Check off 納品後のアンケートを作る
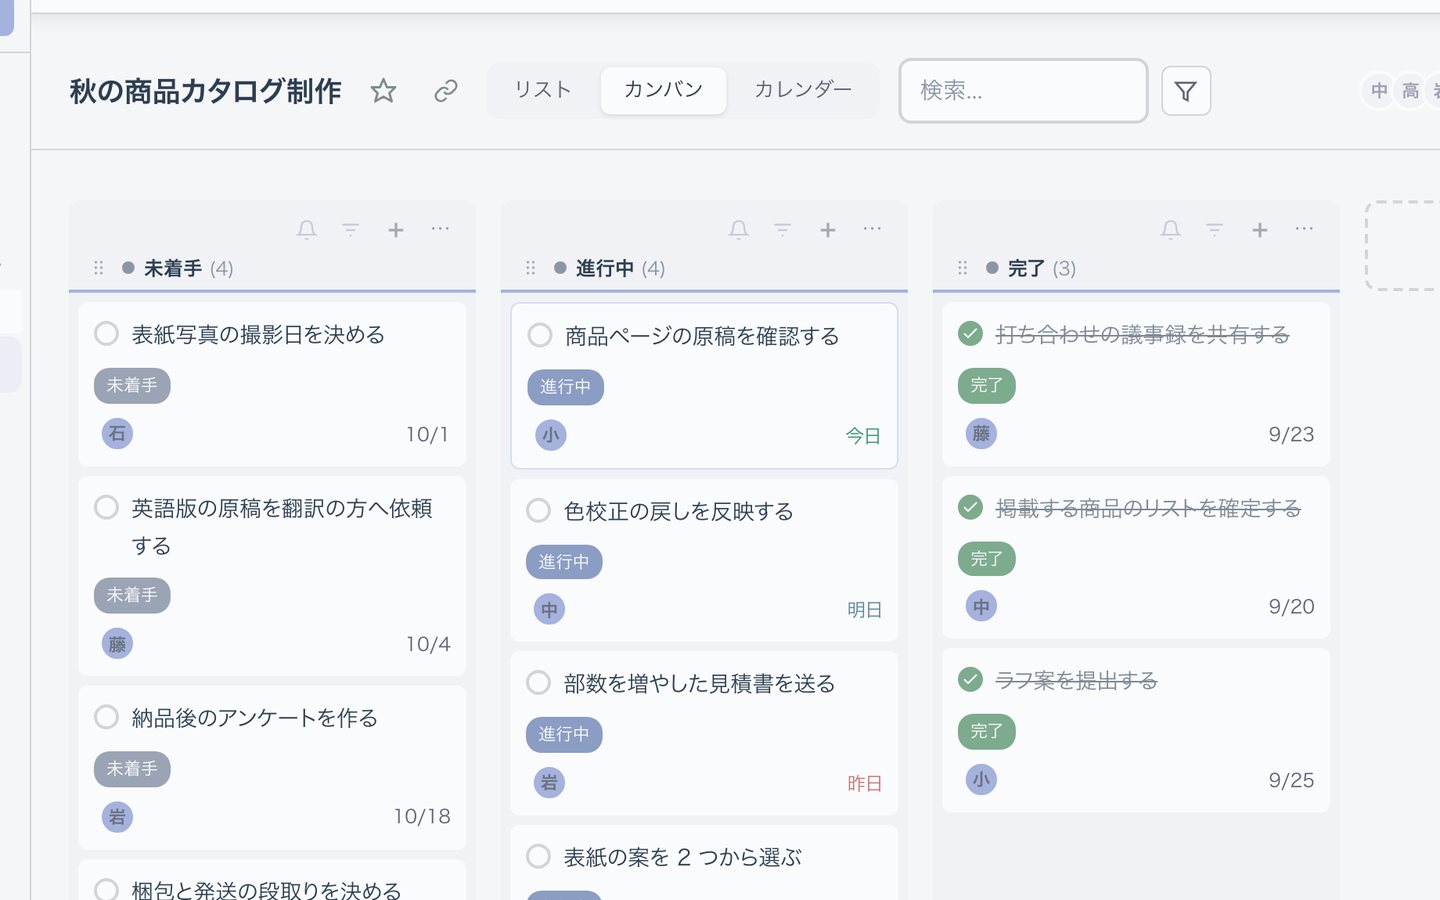The height and width of the screenshot is (900, 1440). pos(106,717)
